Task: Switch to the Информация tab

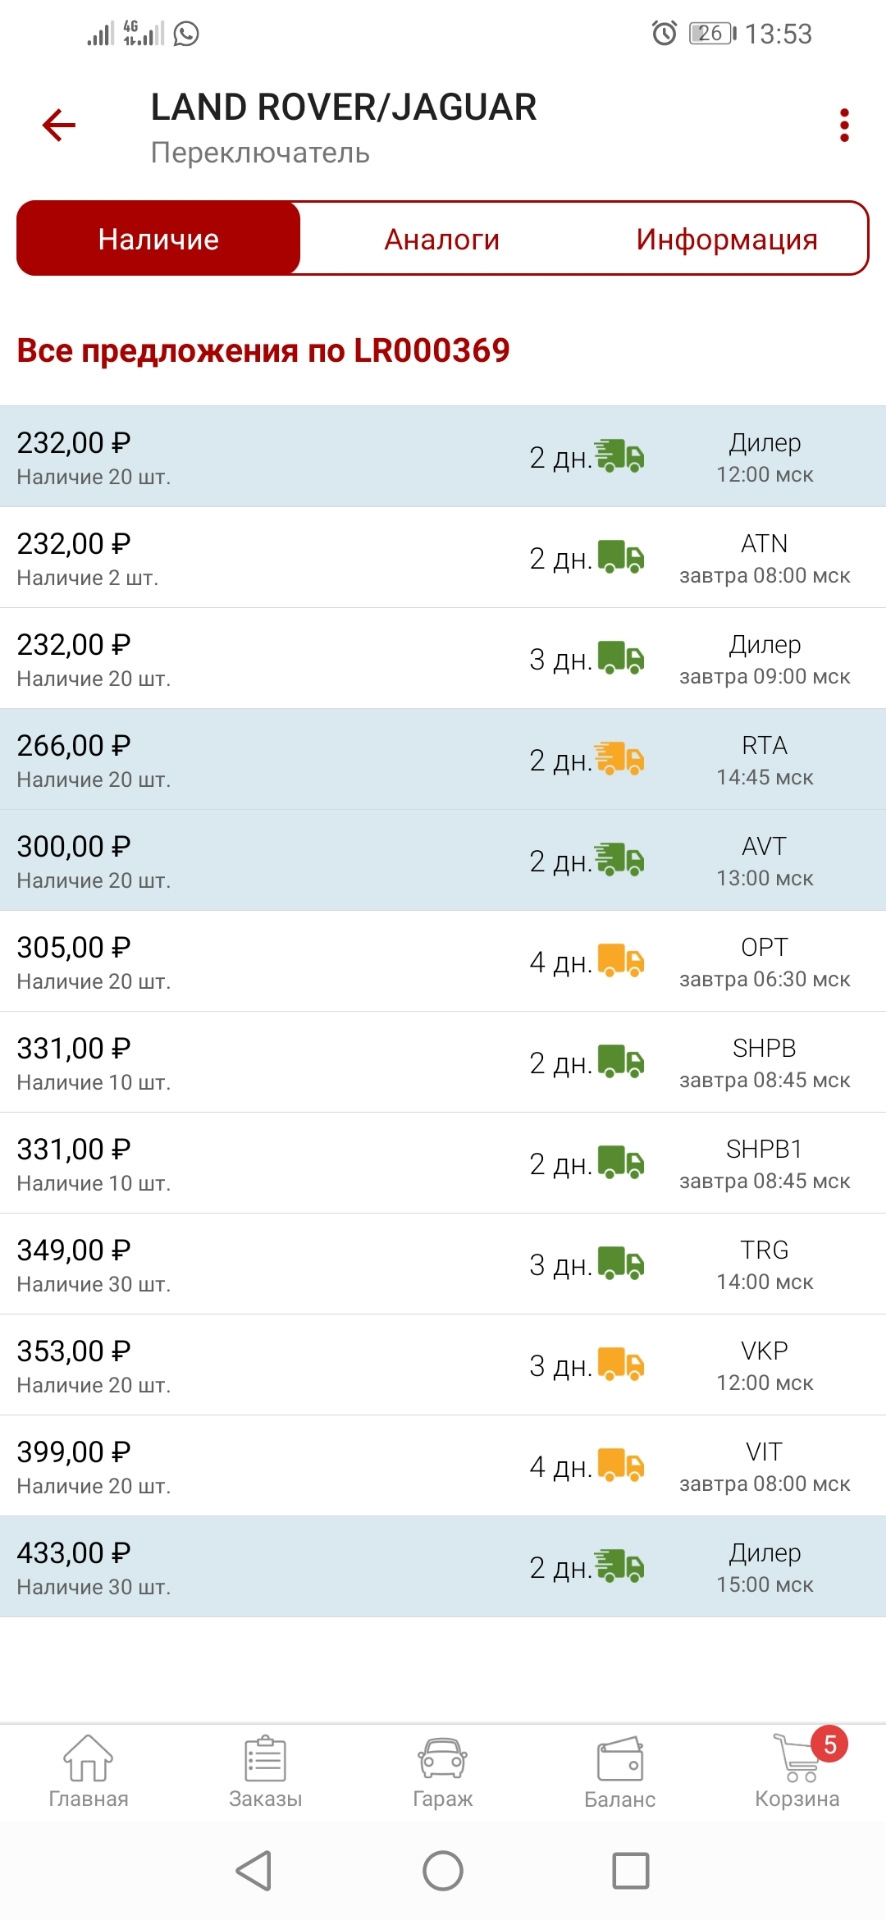Action: pos(727,239)
